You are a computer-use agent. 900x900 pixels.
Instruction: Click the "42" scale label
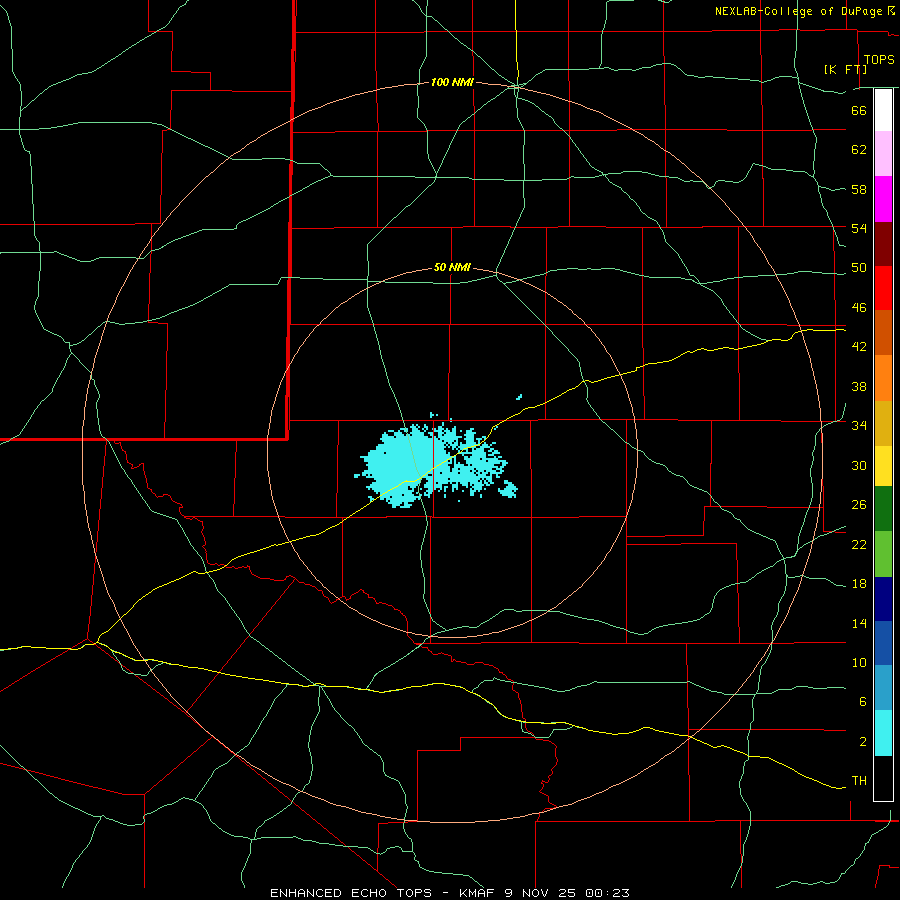pyautogui.click(x=859, y=346)
